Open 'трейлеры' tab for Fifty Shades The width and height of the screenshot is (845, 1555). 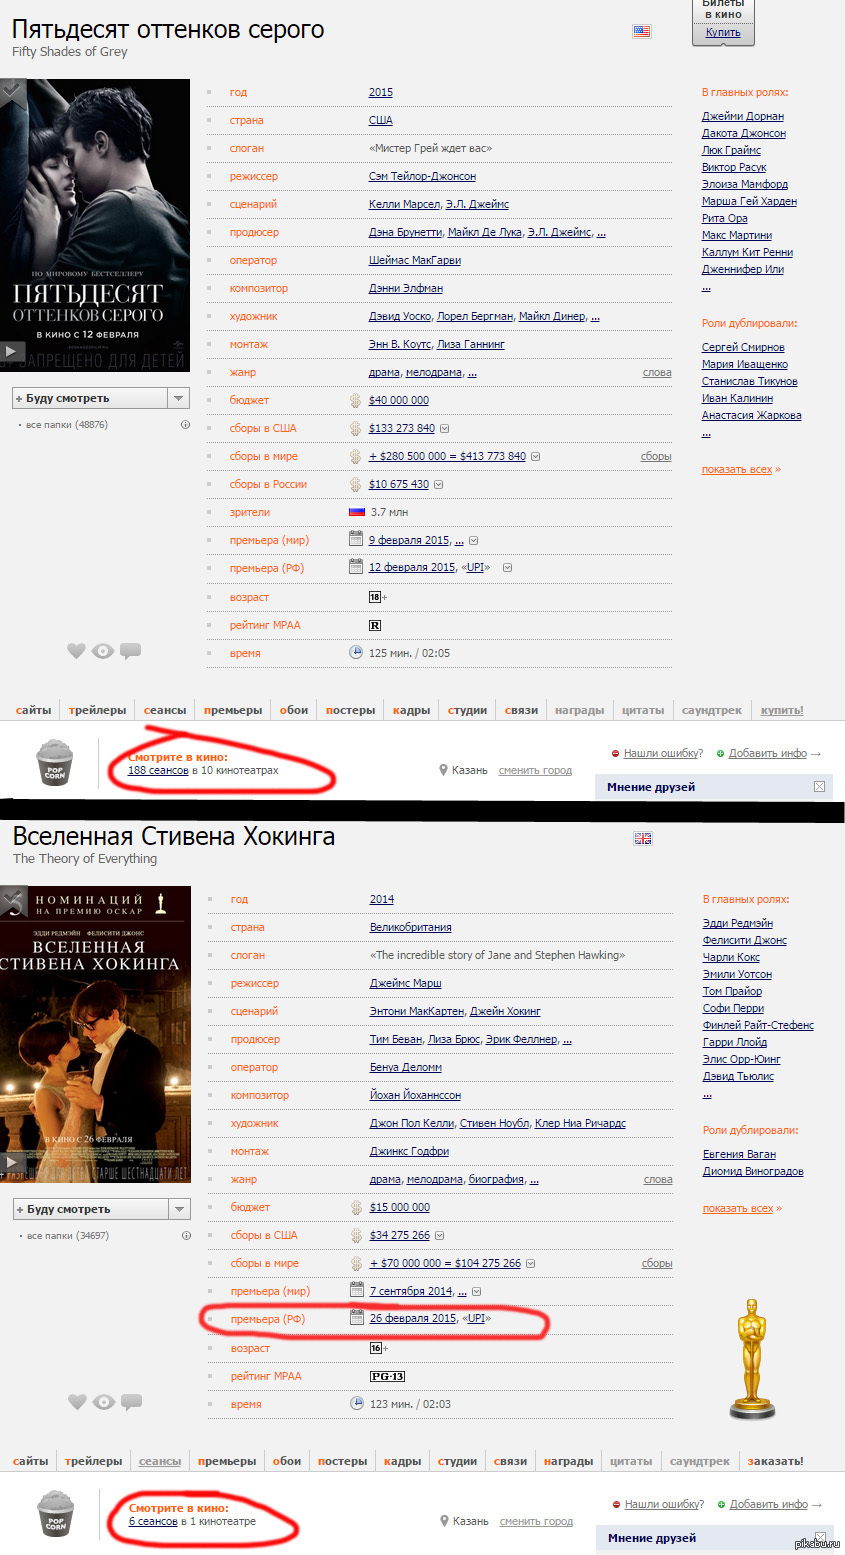coord(97,710)
